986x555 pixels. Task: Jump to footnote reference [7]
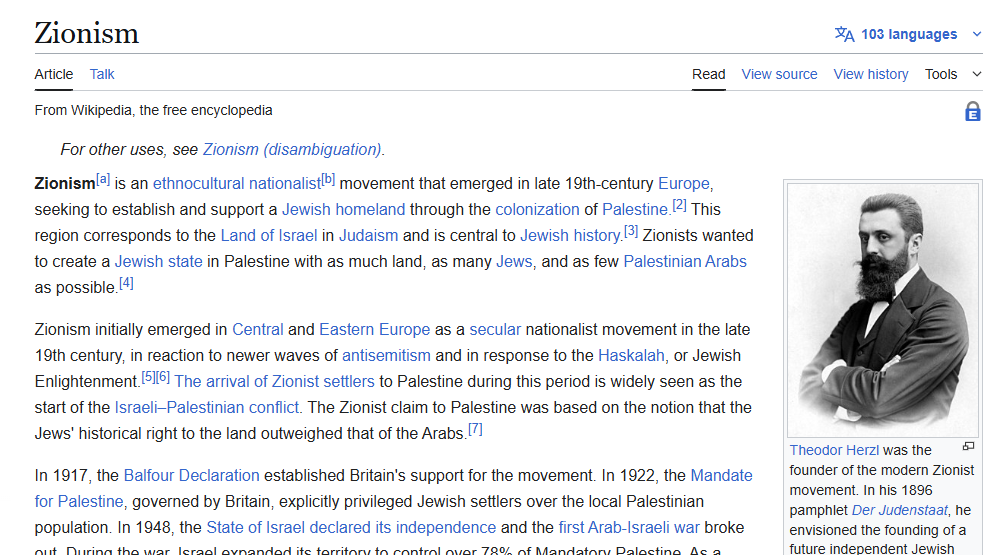475,430
